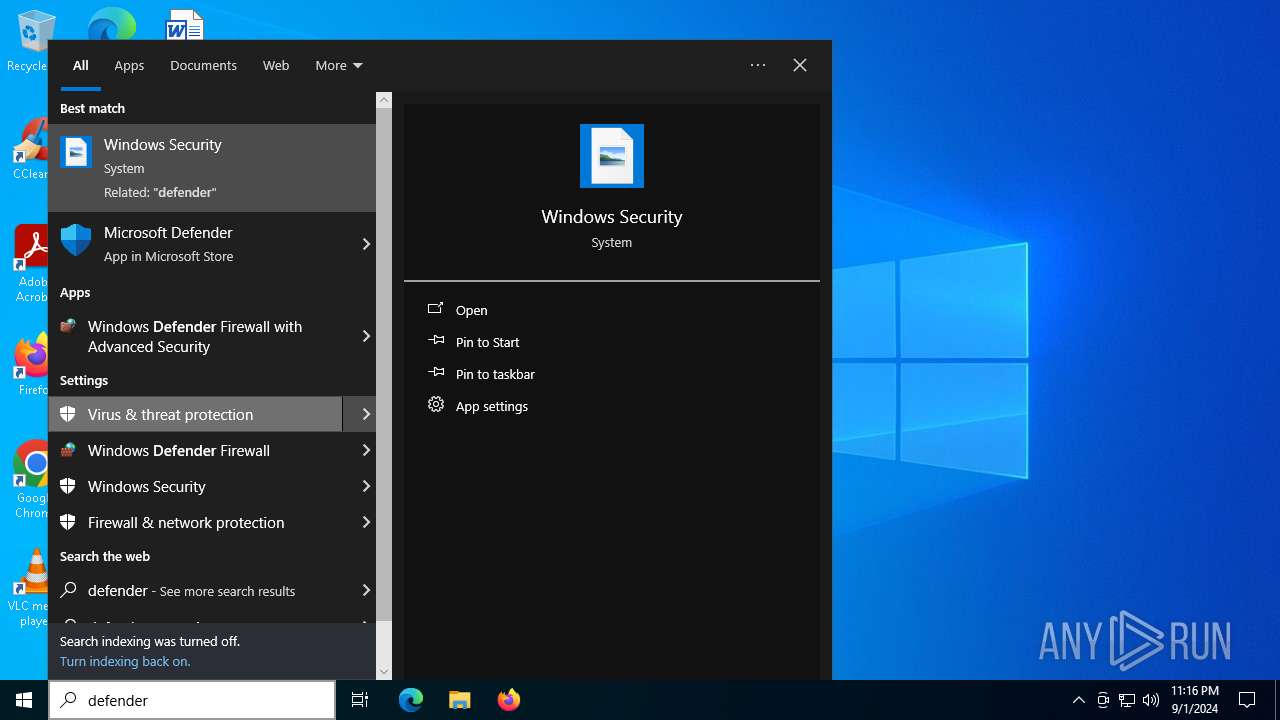Open Task View on the taskbar
This screenshot has width=1280, height=720.
tap(360, 700)
